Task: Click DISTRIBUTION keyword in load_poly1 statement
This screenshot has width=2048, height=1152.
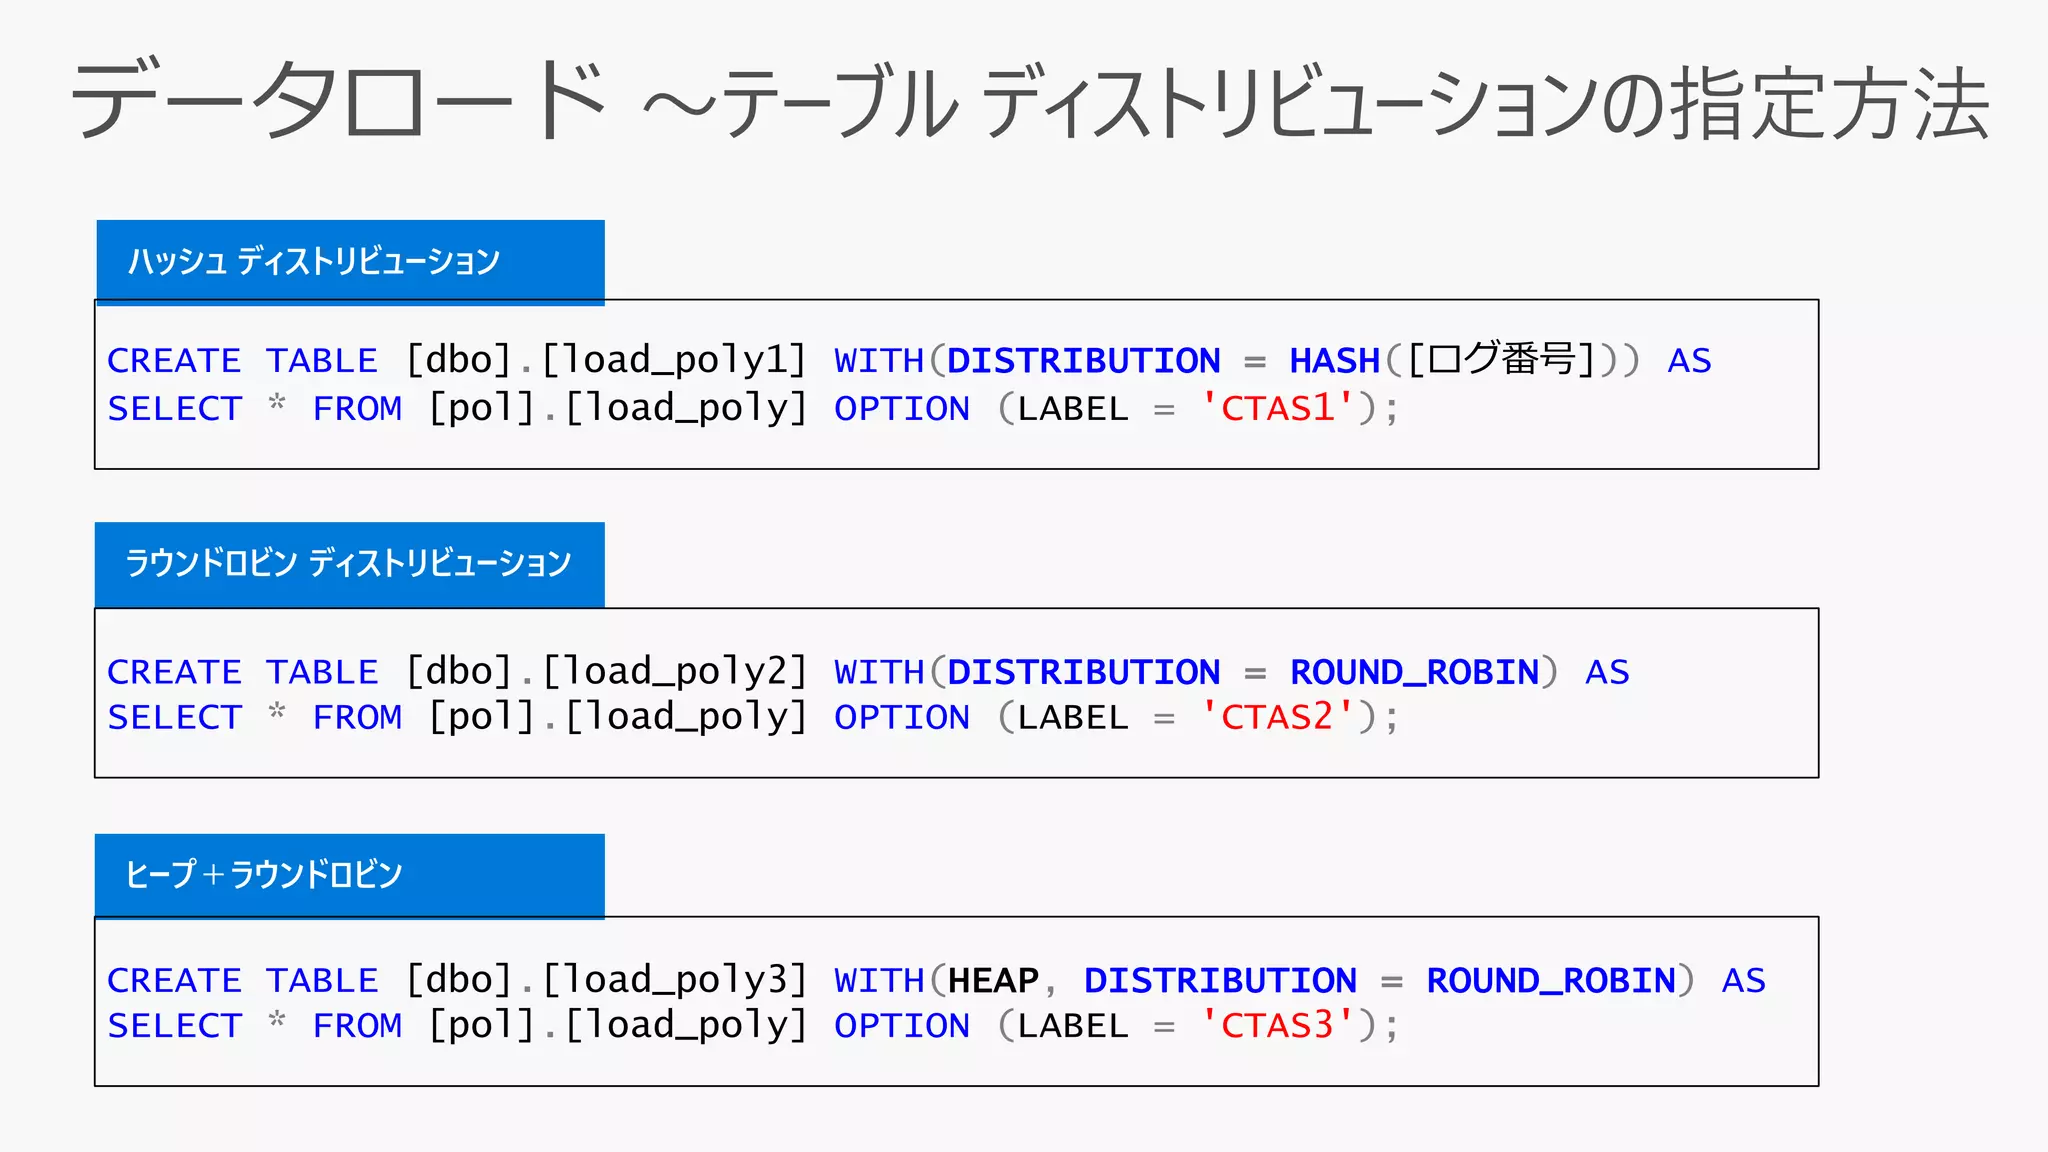Action: point(1084,361)
